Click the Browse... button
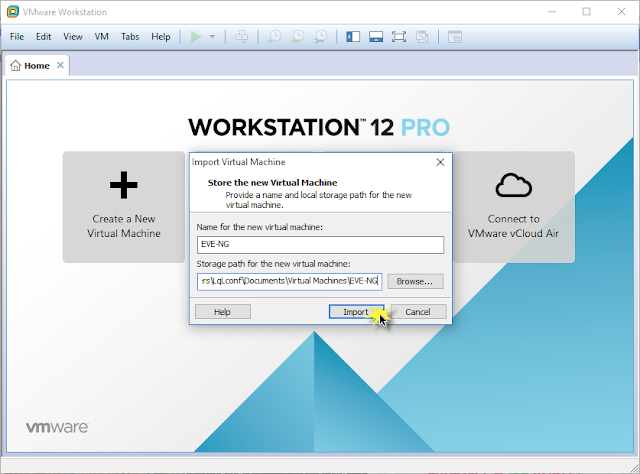640x474 pixels. [415, 281]
